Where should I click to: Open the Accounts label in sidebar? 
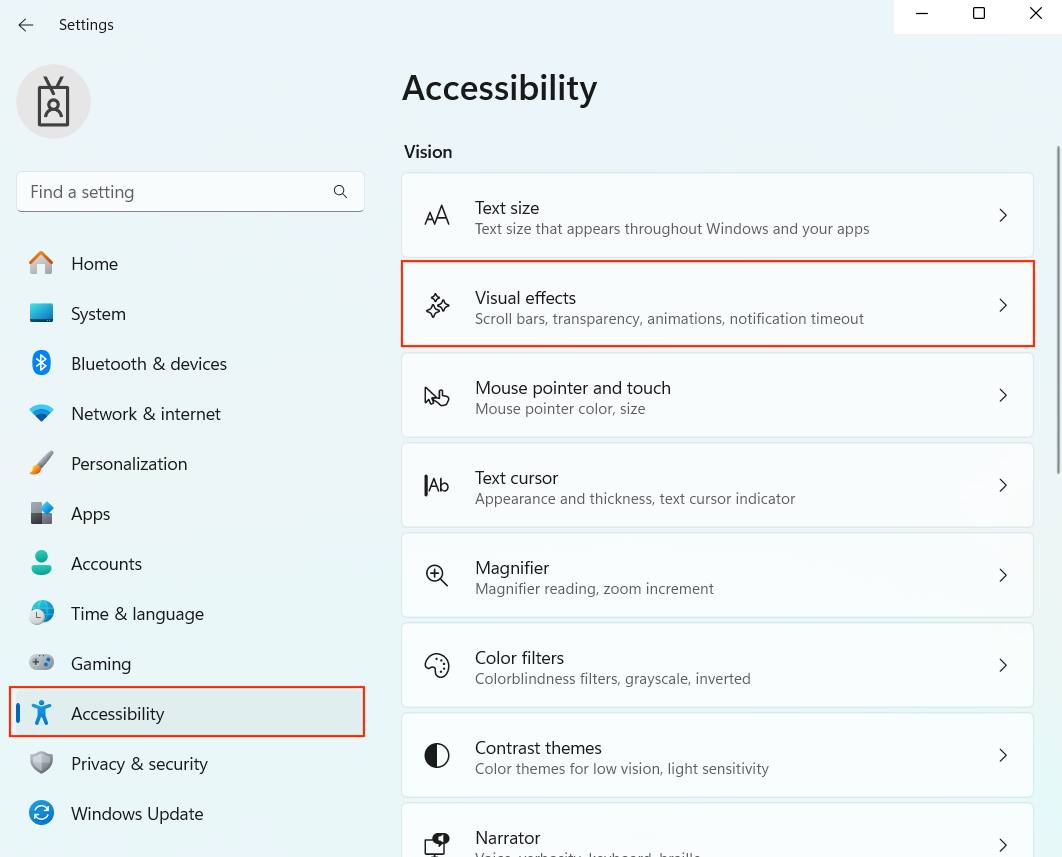pyautogui.click(x=106, y=564)
